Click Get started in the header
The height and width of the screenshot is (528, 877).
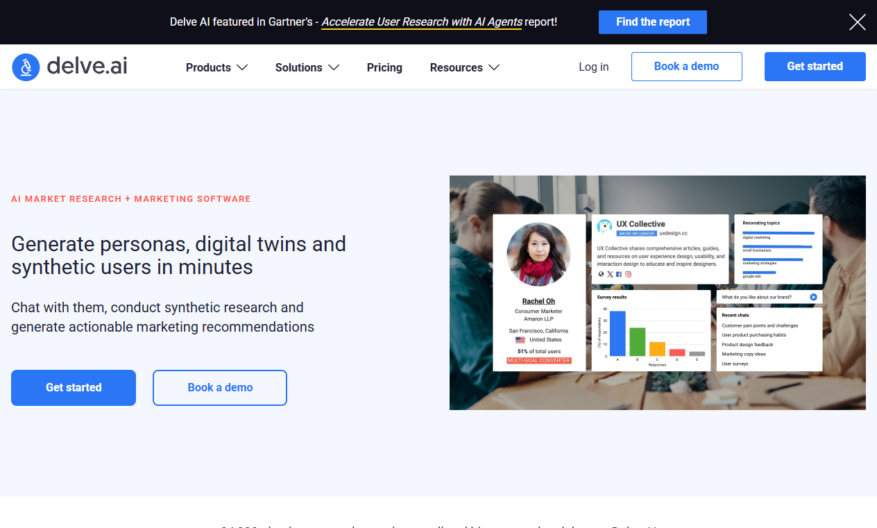815,66
